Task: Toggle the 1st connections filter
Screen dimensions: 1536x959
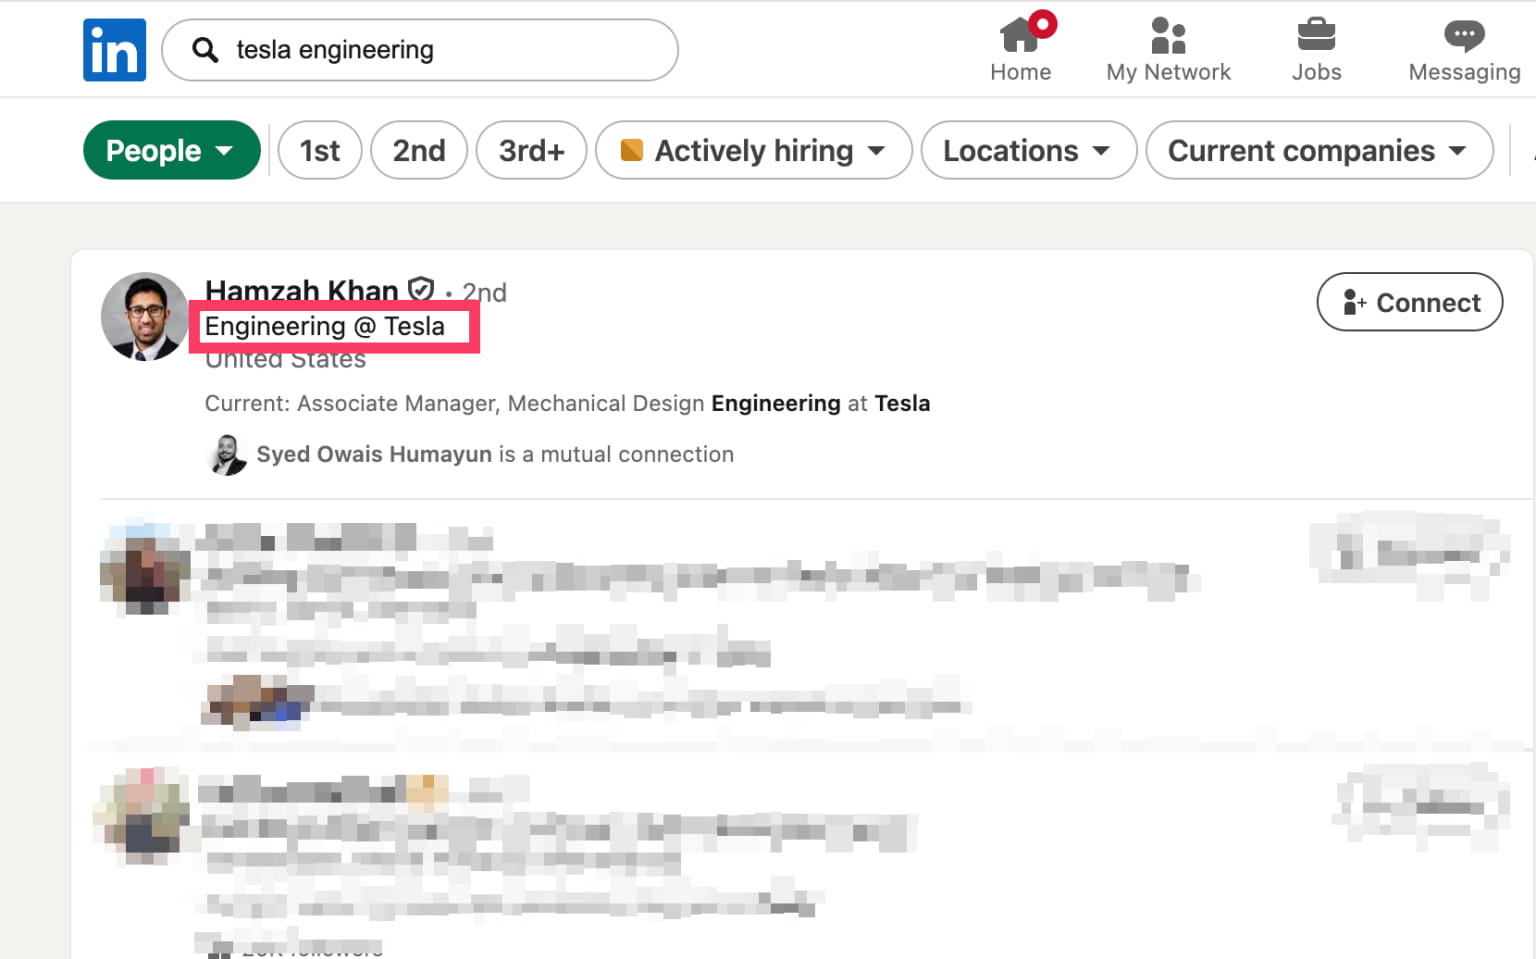Action: pos(320,150)
